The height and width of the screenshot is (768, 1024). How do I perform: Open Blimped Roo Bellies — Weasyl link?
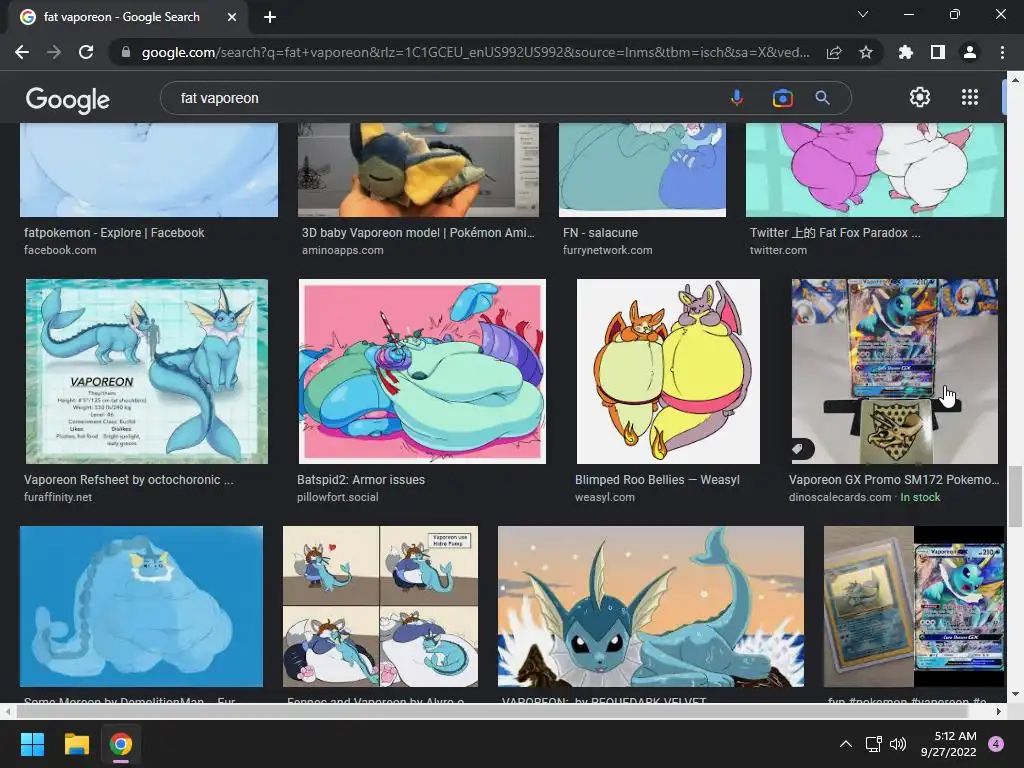coord(657,479)
